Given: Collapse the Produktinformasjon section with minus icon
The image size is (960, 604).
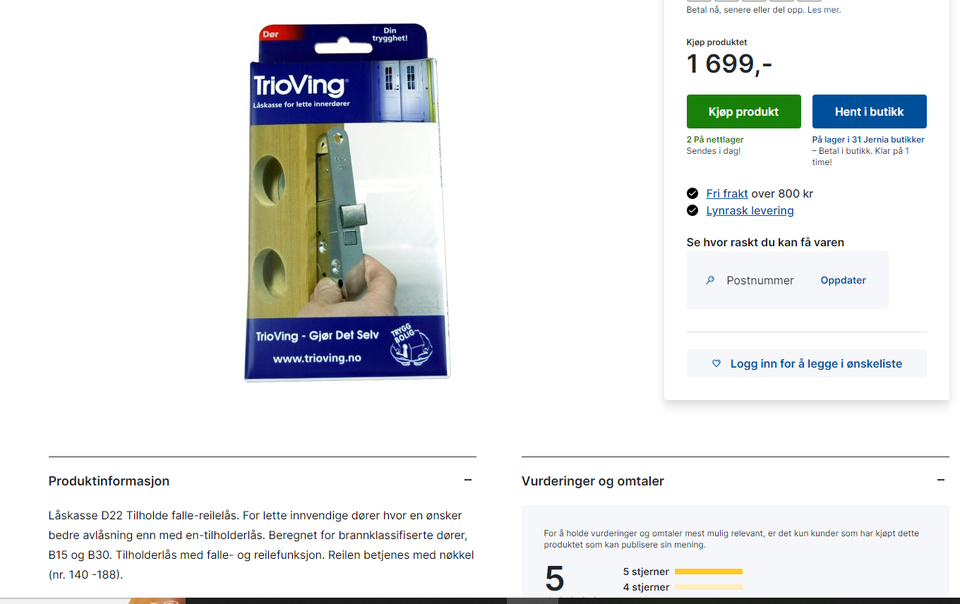Looking at the screenshot, I should click(x=468, y=480).
